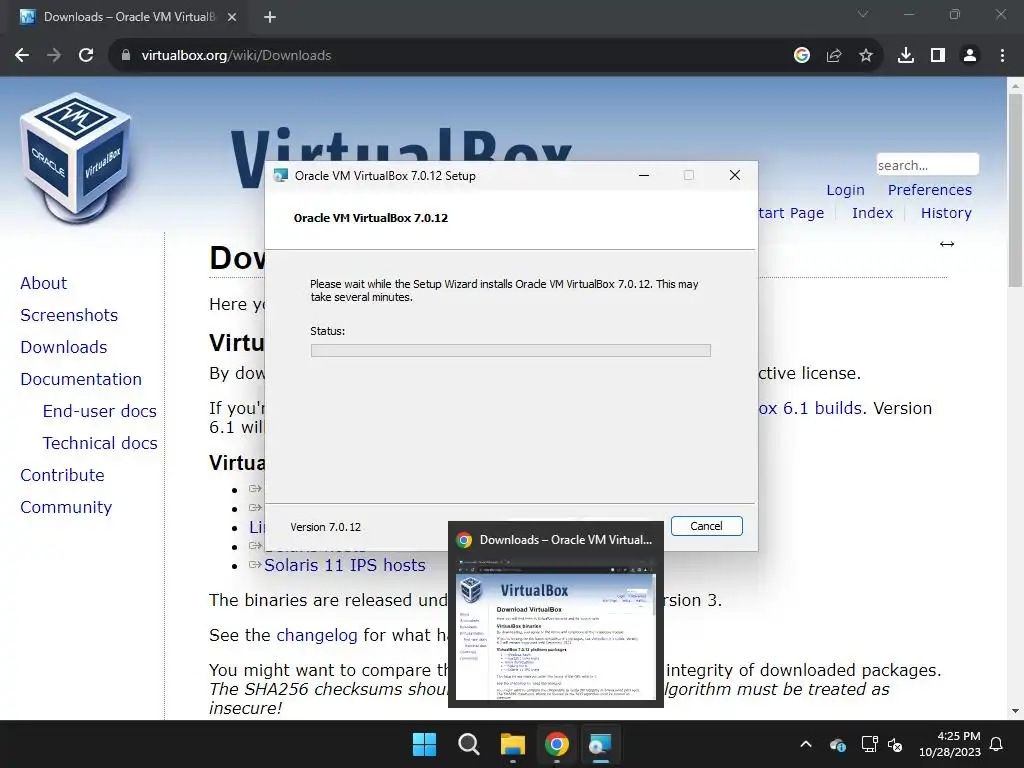Open the changelog link
The width and height of the screenshot is (1024, 768).
(x=317, y=635)
